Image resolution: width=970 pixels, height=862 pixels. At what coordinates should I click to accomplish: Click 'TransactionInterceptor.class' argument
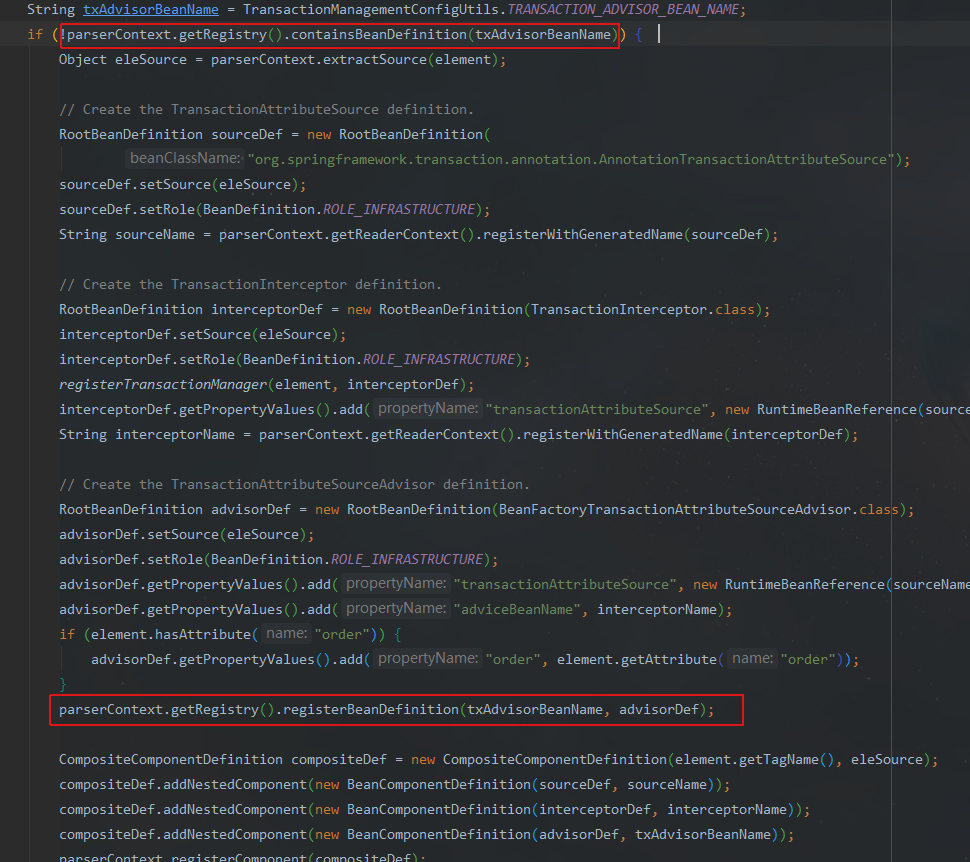(643, 309)
